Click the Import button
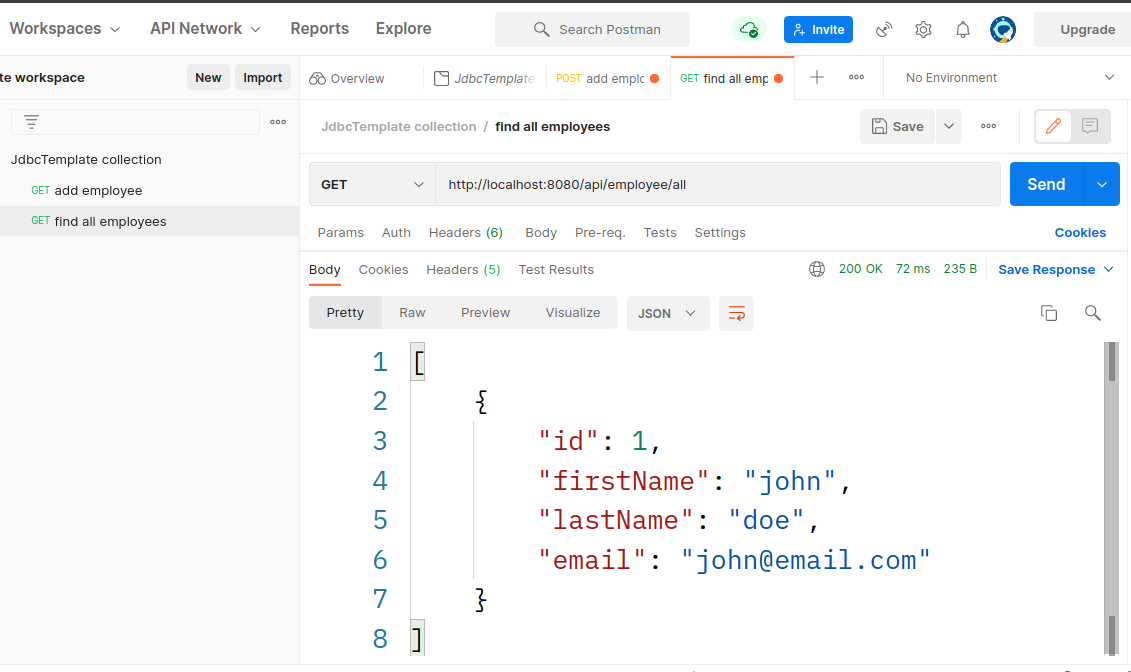 click(263, 77)
